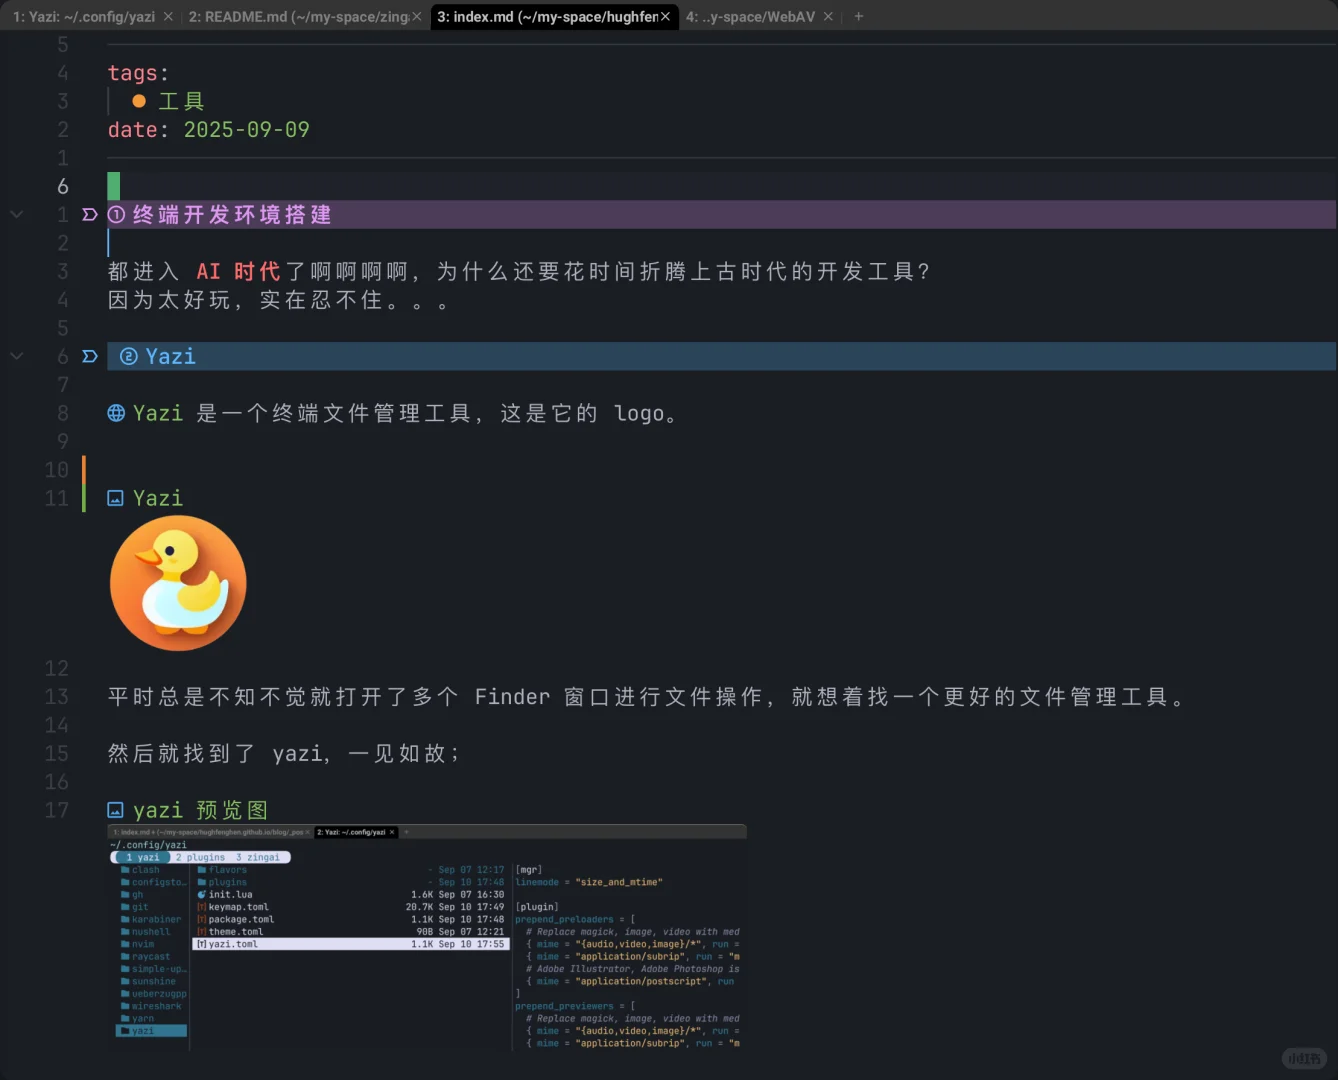Select the "2 plugins" tab inside yazi preview
This screenshot has width=1338, height=1080.
coord(198,857)
